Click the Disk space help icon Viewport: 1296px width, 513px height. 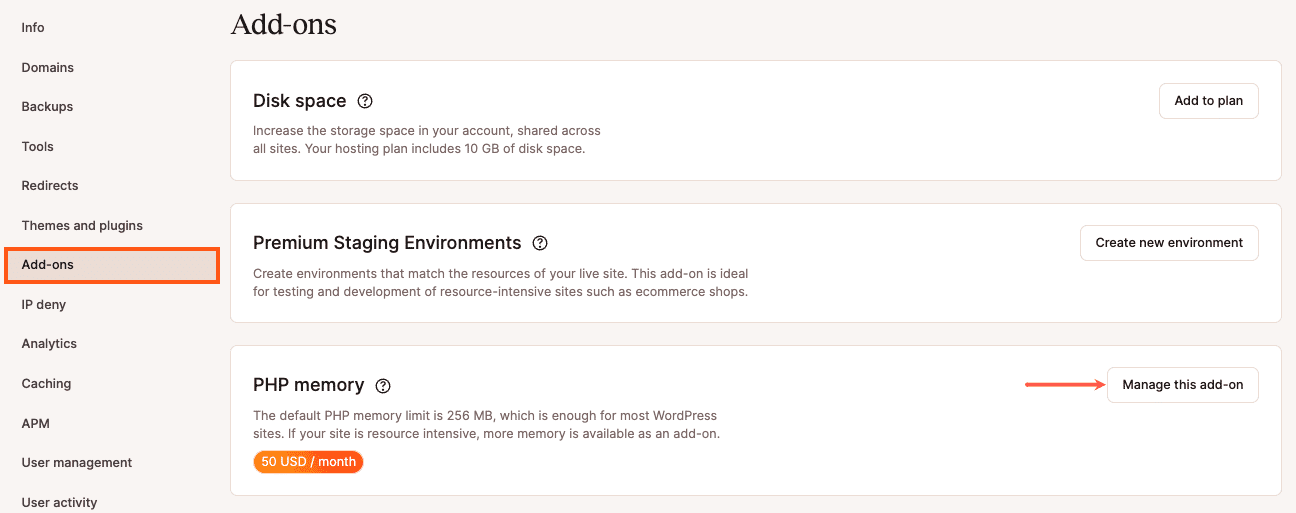coord(365,101)
